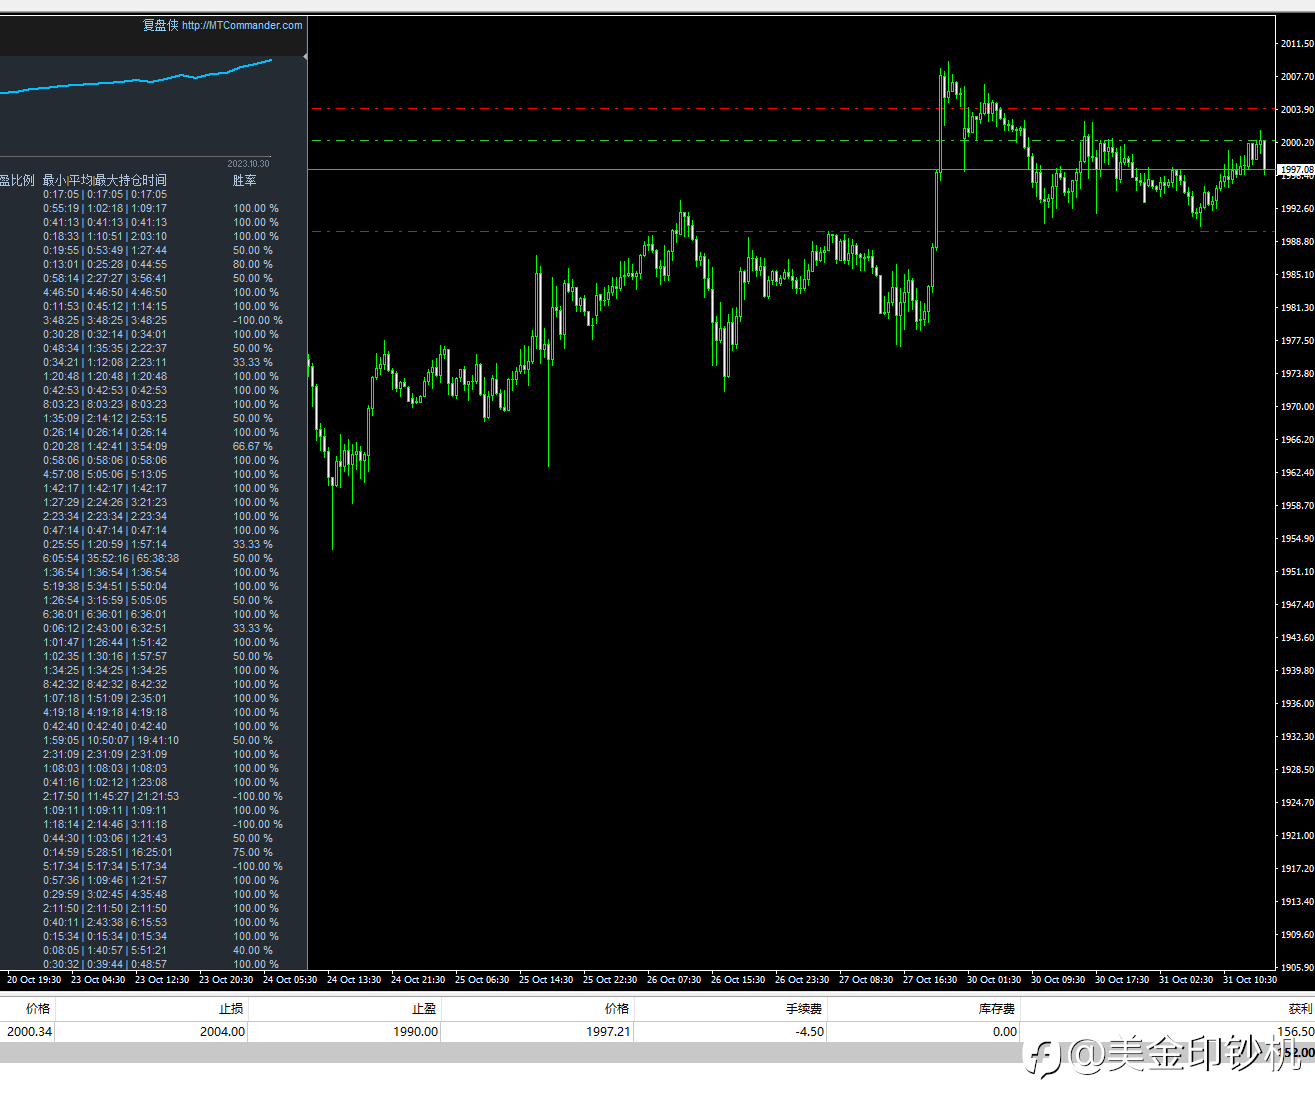Click the 库存费 column header
The width and height of the screenshot is (1315, 1117).
point(997,1008)
